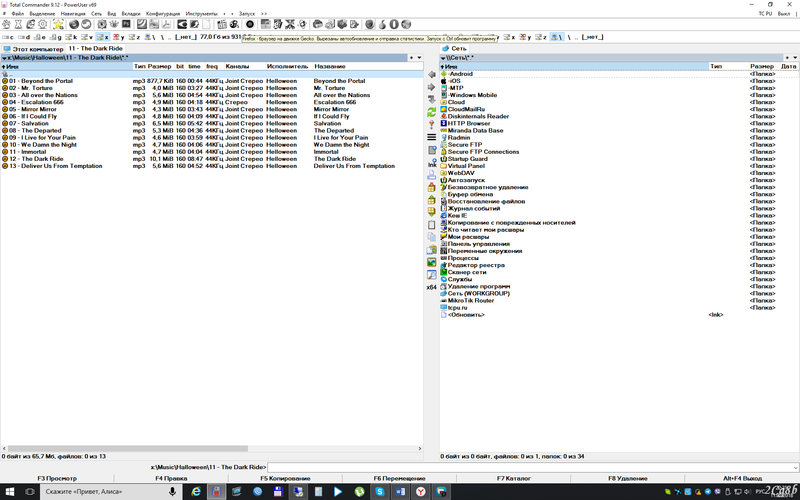This screenshot has height=500, width=800.
Task: Select the network drive in right drive bar
Action: [x=557, y=37]
